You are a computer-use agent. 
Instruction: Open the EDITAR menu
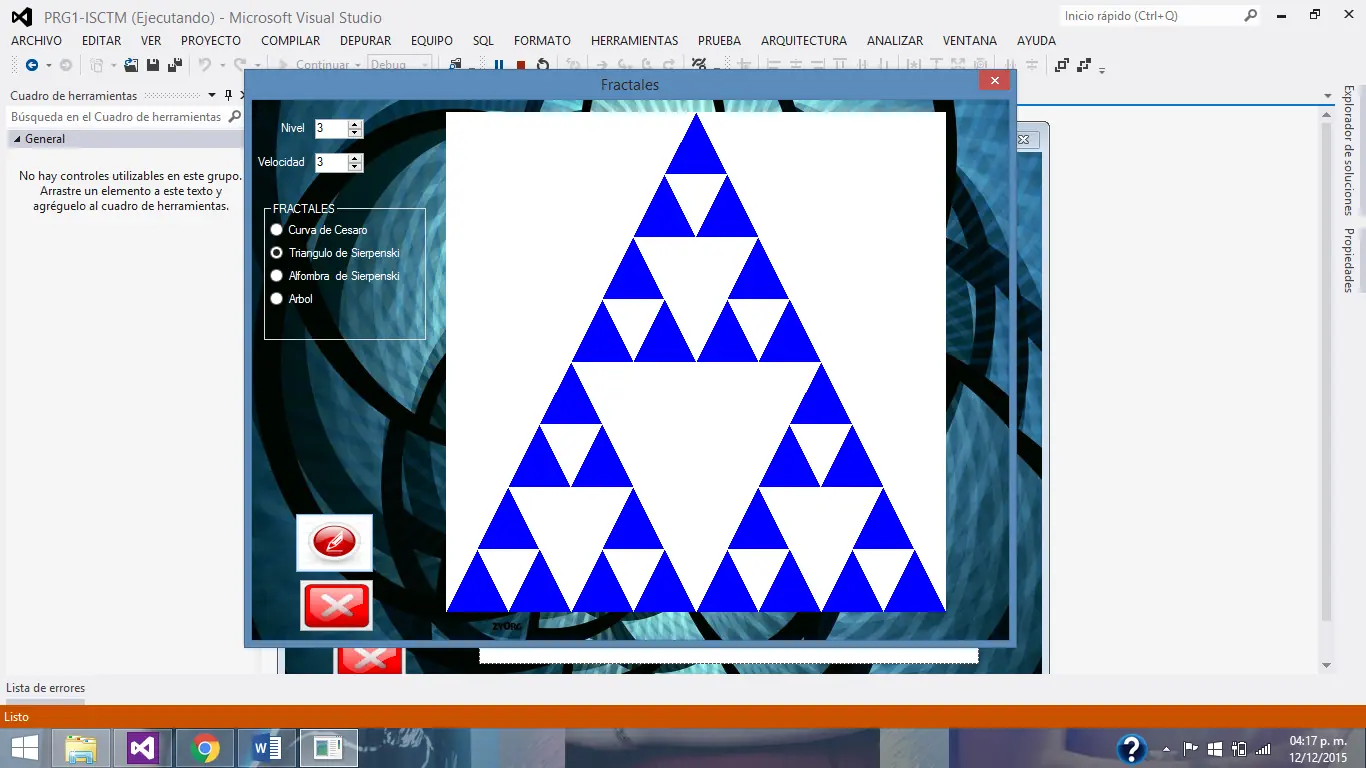[101, 41]
